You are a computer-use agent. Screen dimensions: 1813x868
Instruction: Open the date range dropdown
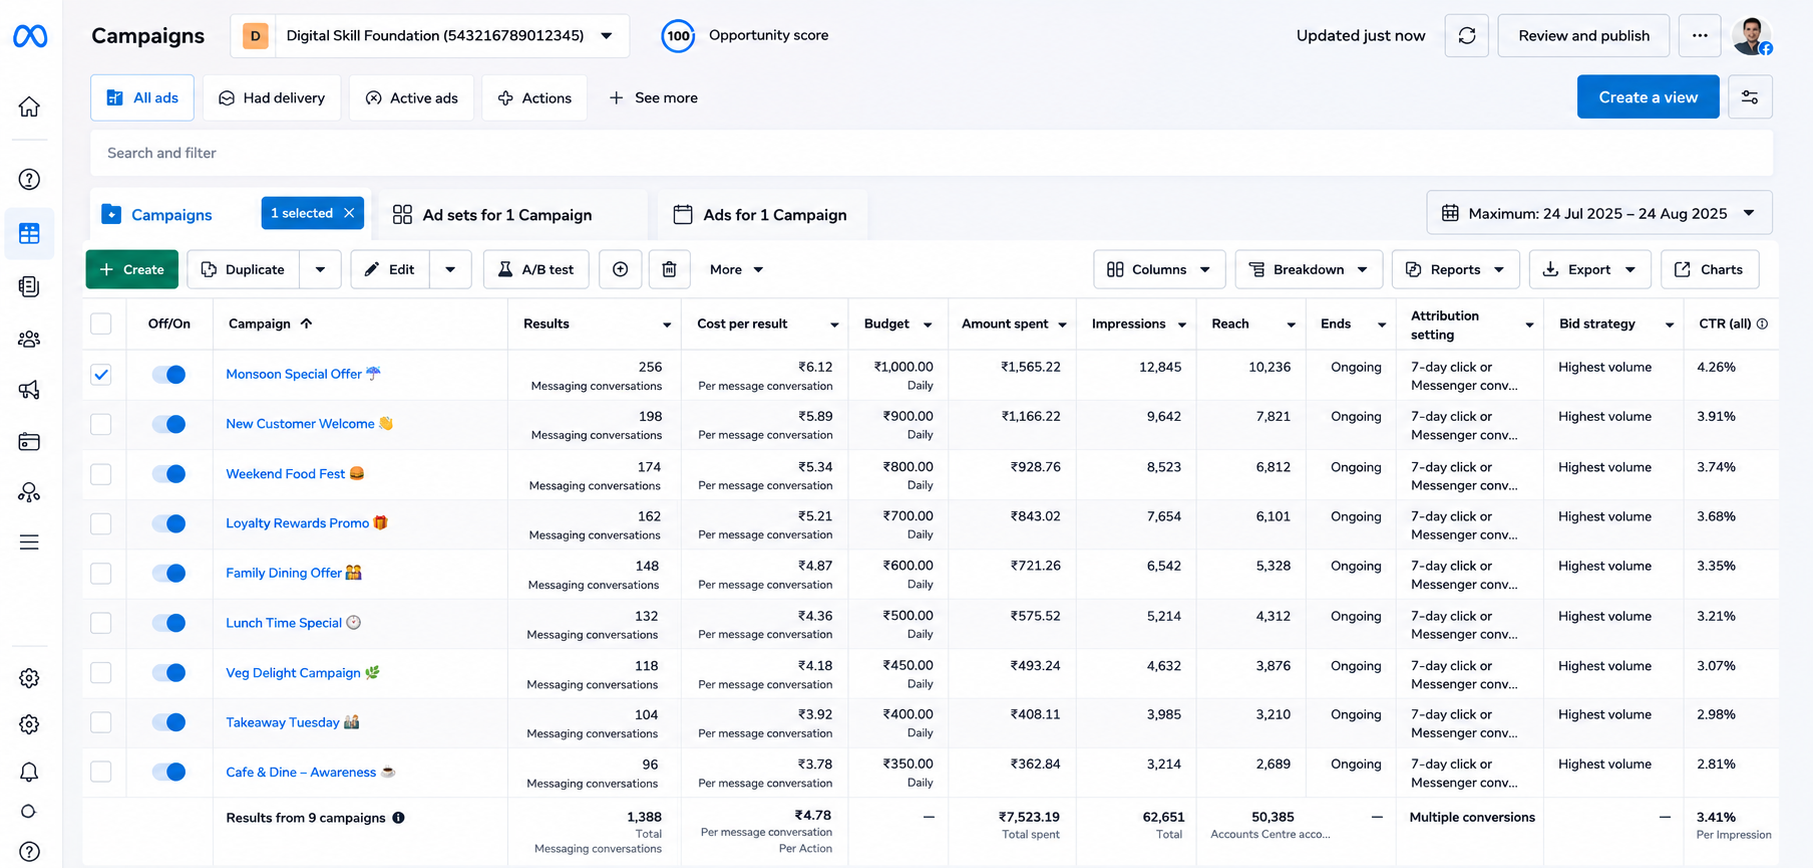click(1599, 213)
